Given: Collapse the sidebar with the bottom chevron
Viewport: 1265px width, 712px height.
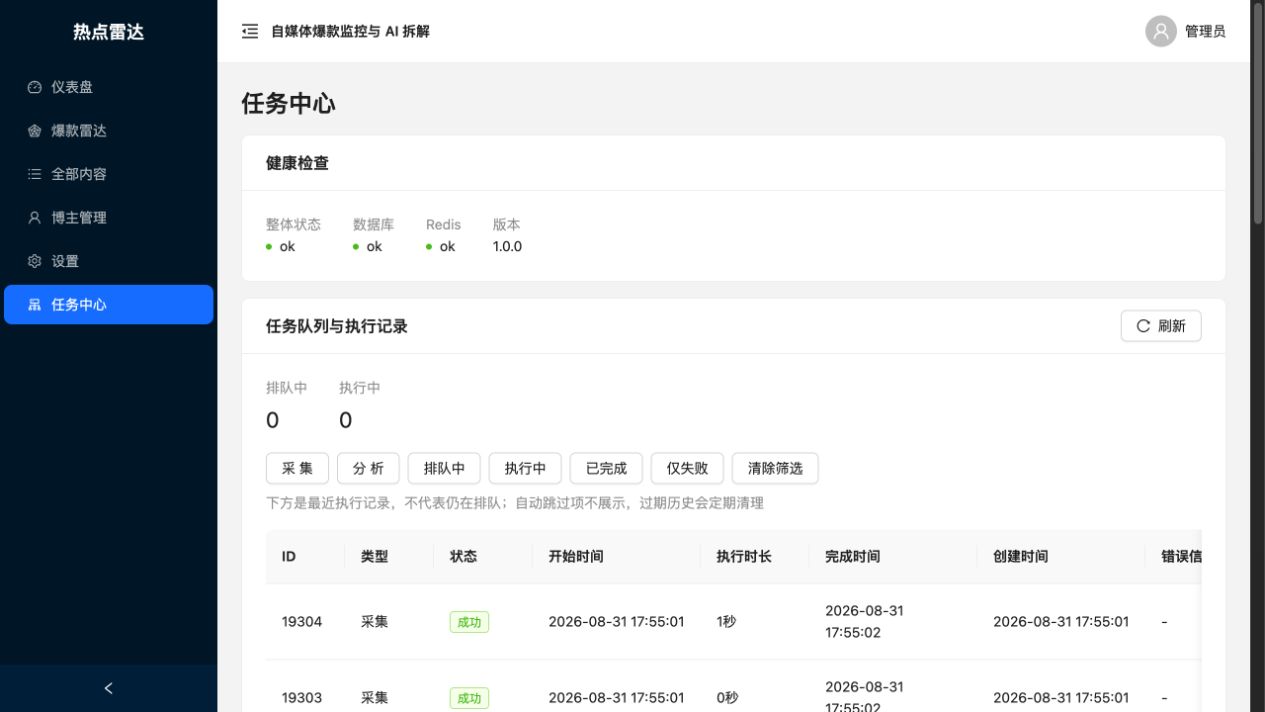Looking at the screenshot, I should pos(108,688).
